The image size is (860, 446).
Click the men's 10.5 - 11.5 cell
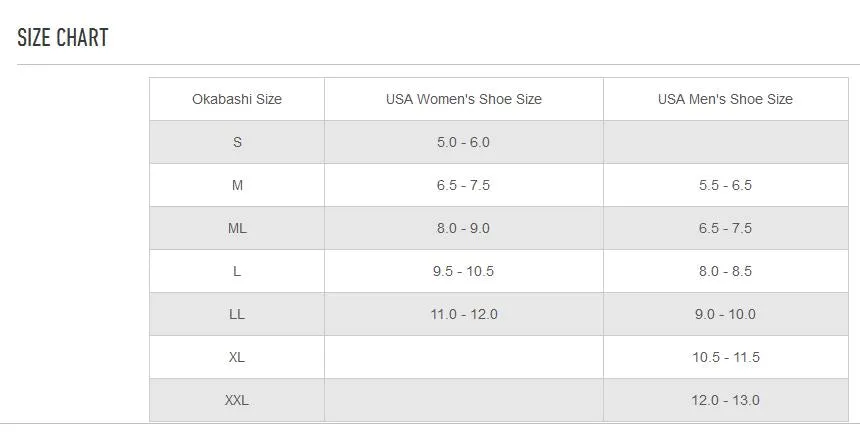[x=725, y=357]
